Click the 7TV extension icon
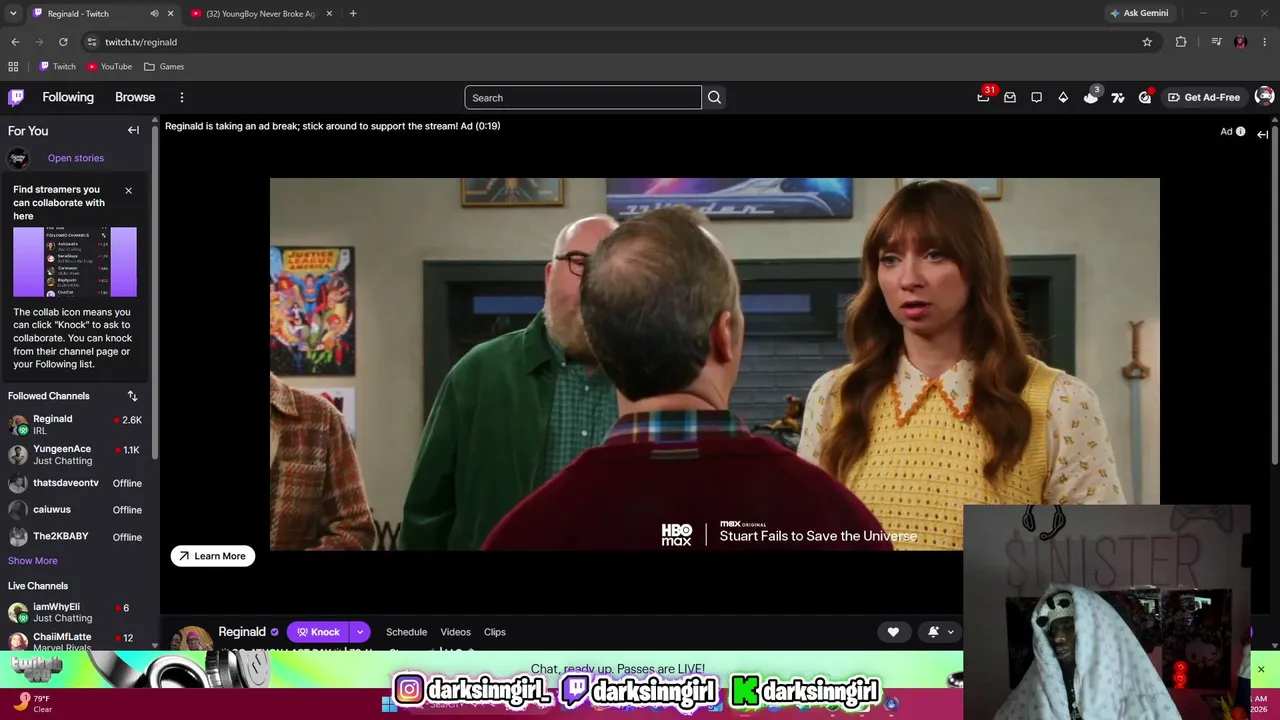This screenshot has width=1280, height=720. tap(1118, 97)
